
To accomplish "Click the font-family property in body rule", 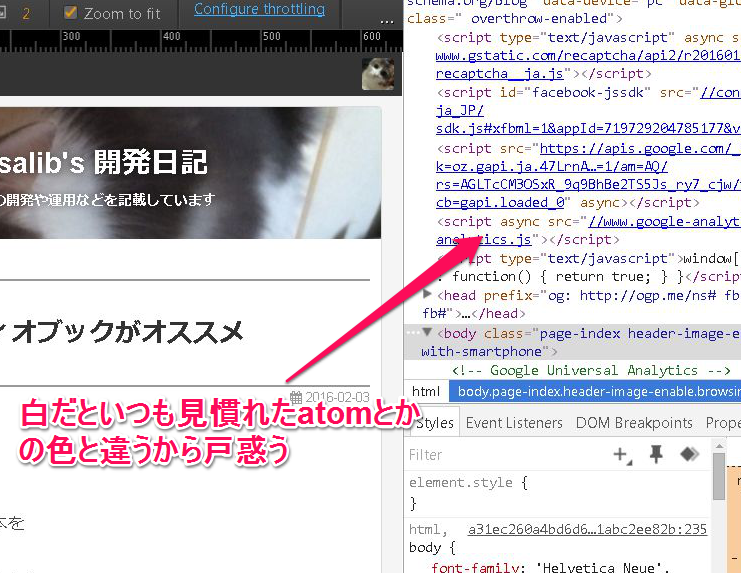I will [477, 567].
